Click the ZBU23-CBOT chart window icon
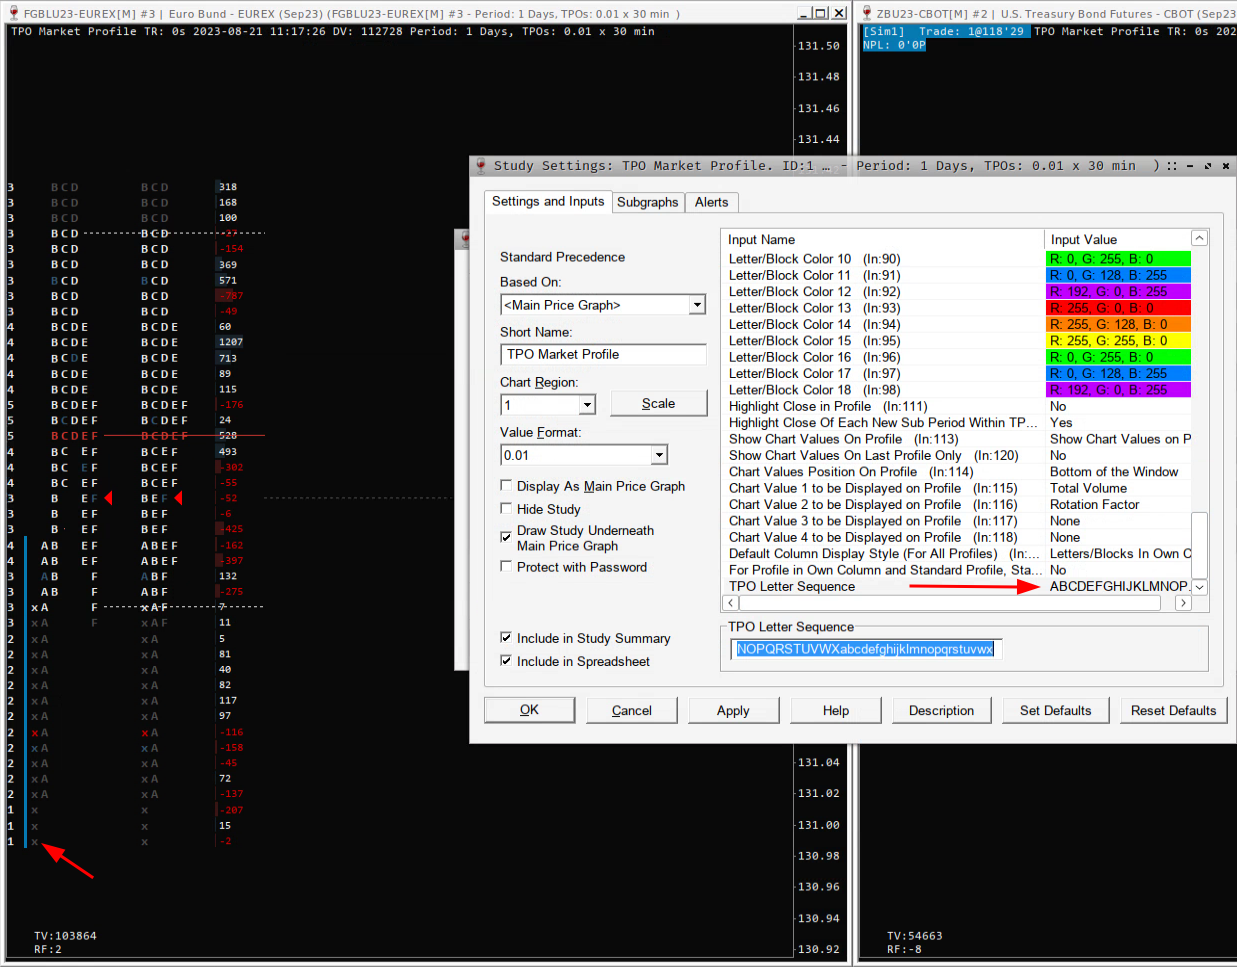The image size is (1237, 967). 867,14
